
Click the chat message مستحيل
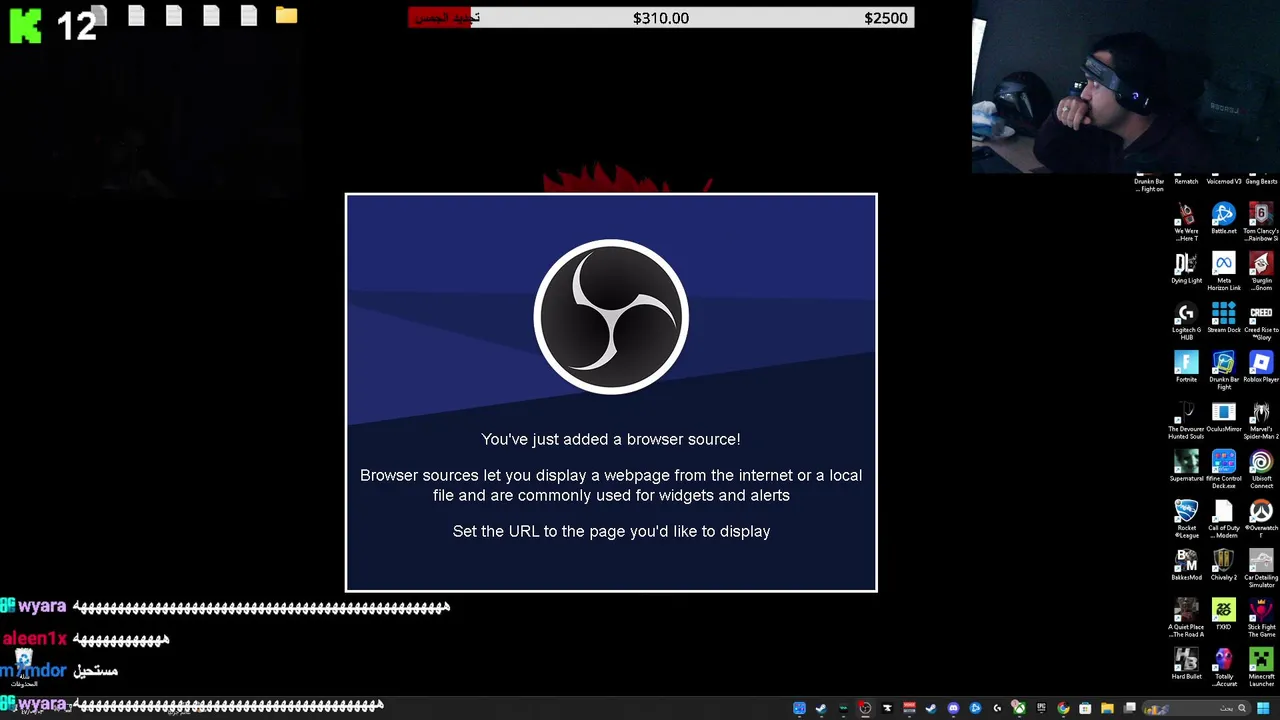click(96, 670)
